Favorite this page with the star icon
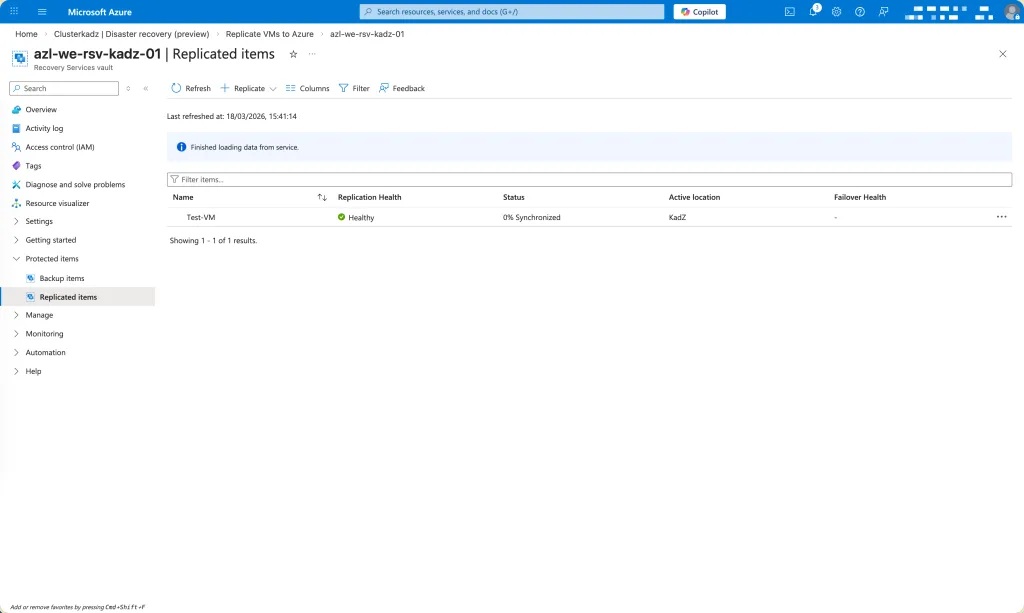Viewport: 1024px width, 613px height. pos(293,54)
